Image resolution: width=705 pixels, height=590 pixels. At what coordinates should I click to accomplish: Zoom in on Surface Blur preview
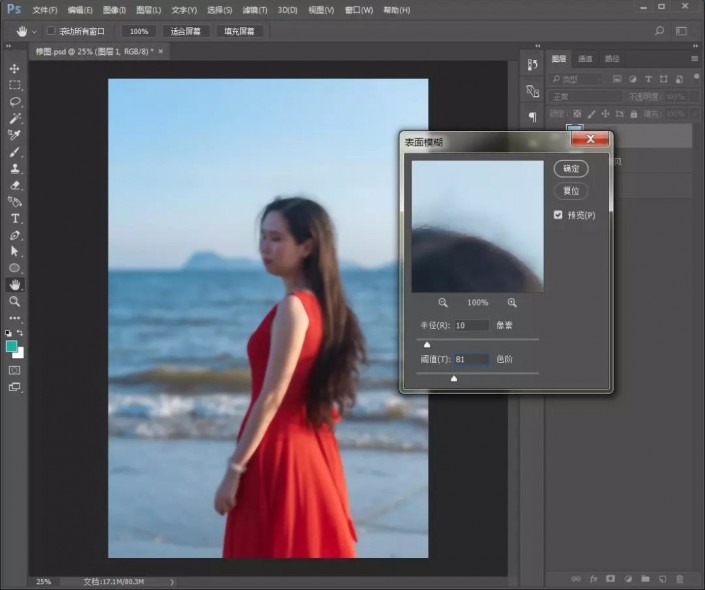512,303
